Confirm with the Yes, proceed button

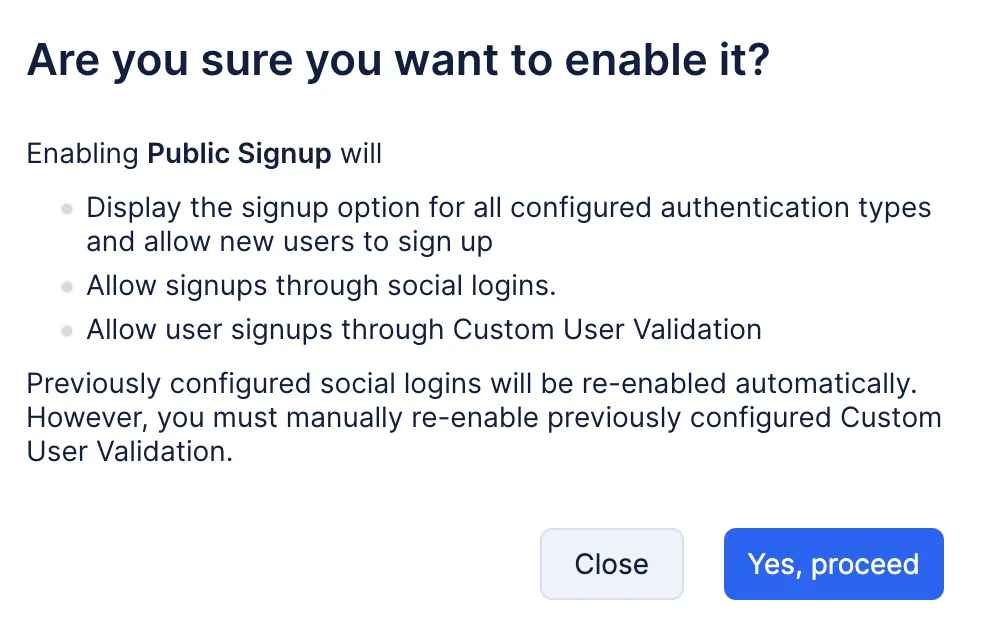(833, 564)
